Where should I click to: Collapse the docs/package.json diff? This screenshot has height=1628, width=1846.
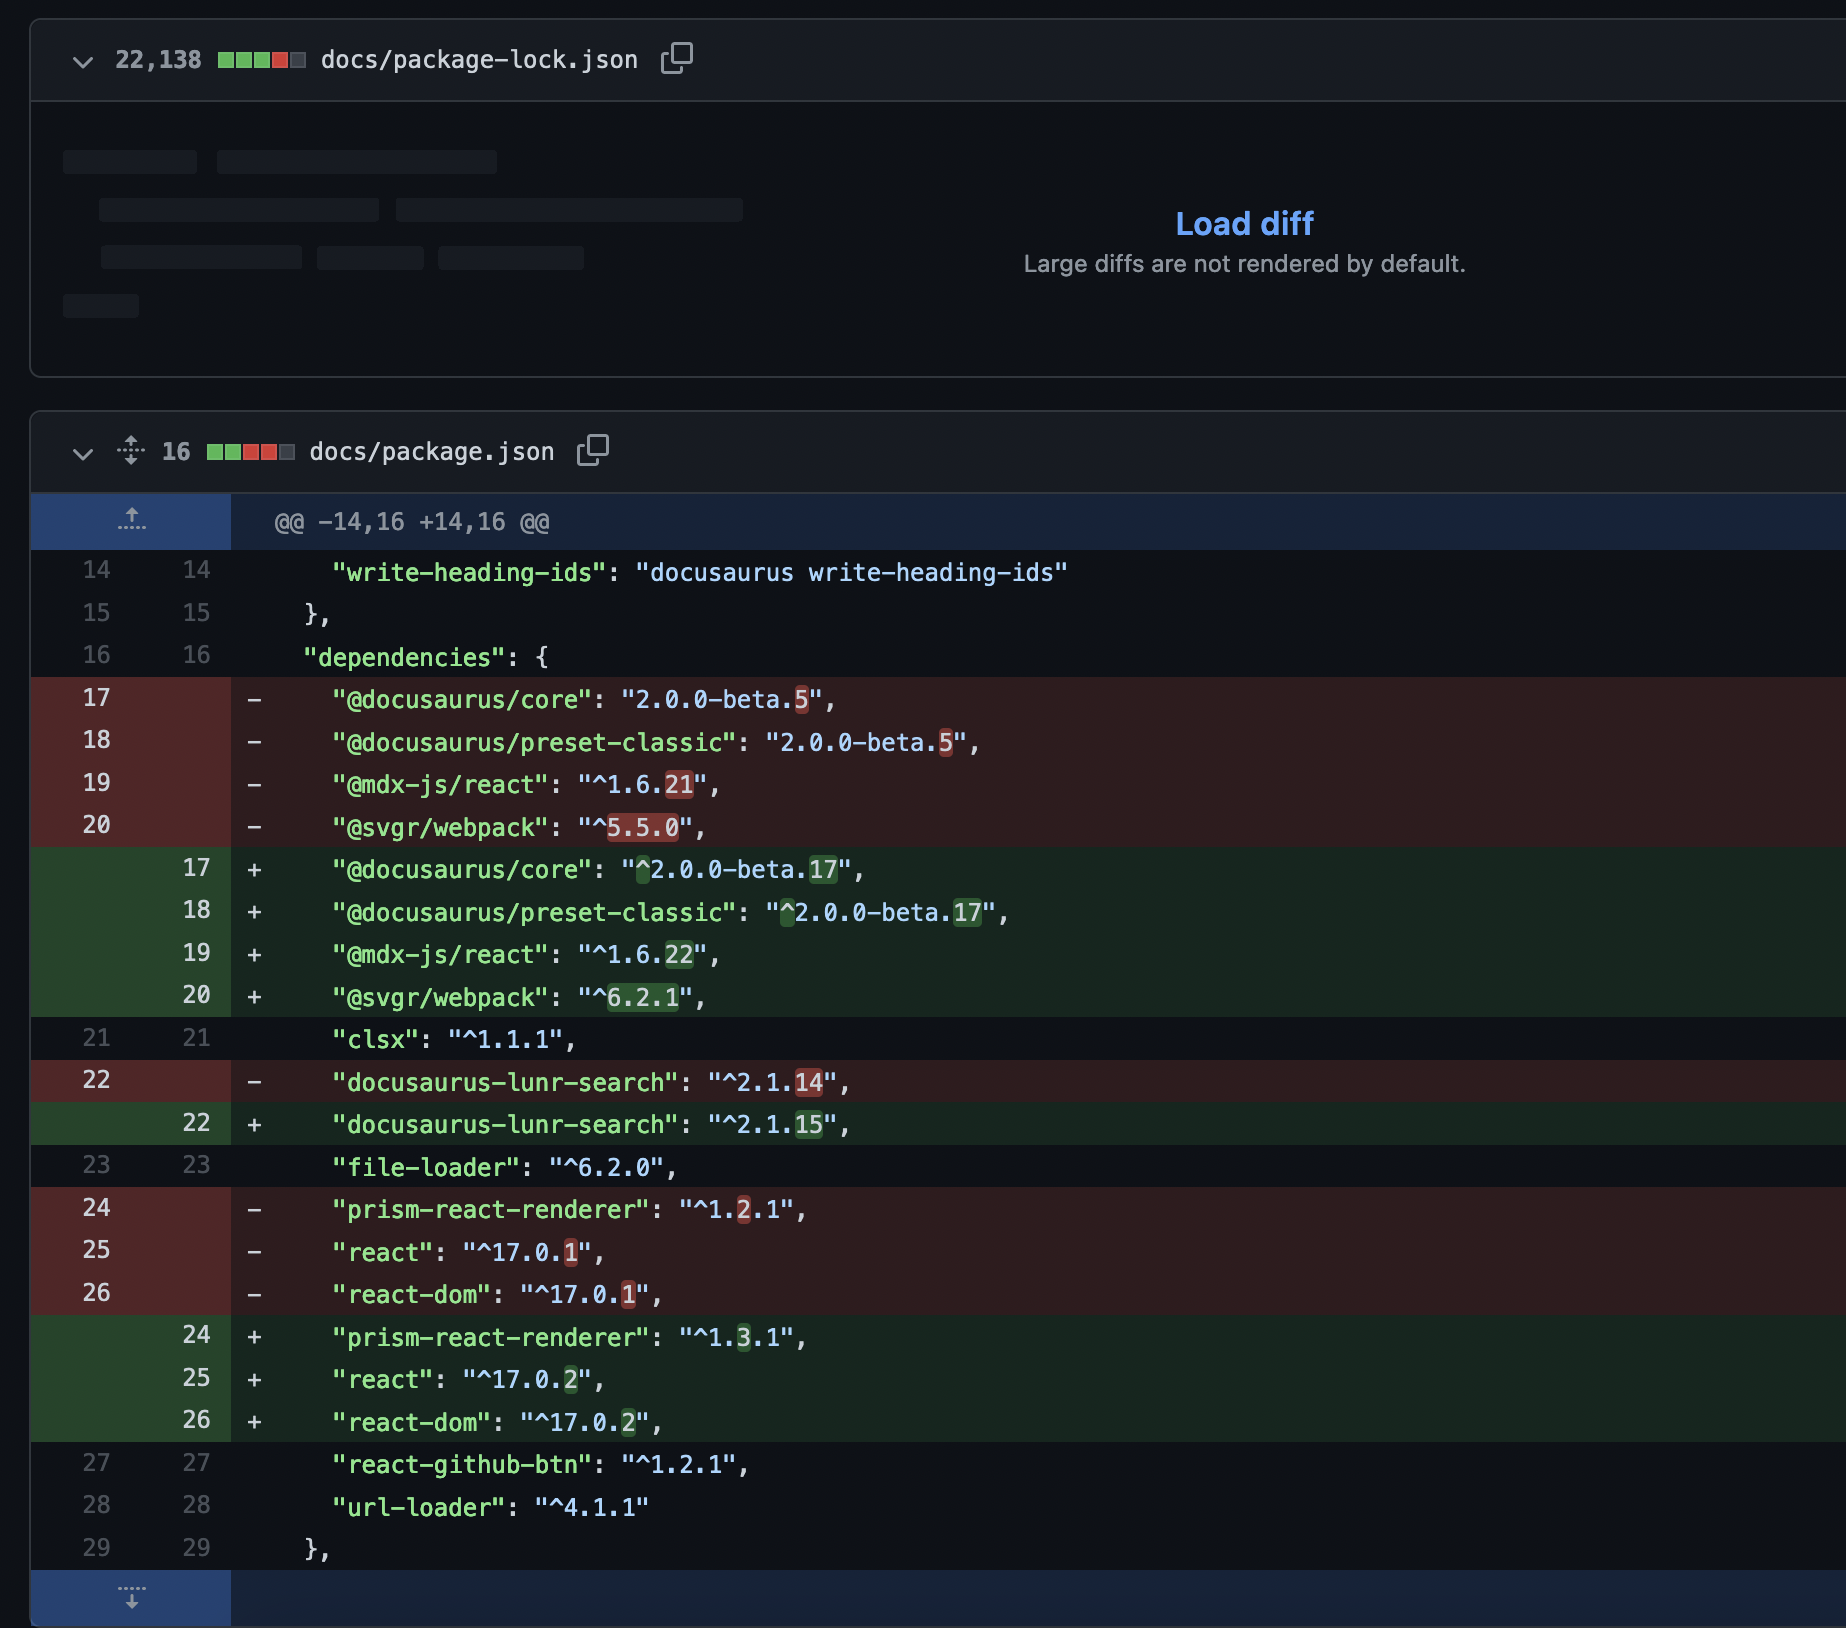[x=83, y=453]
